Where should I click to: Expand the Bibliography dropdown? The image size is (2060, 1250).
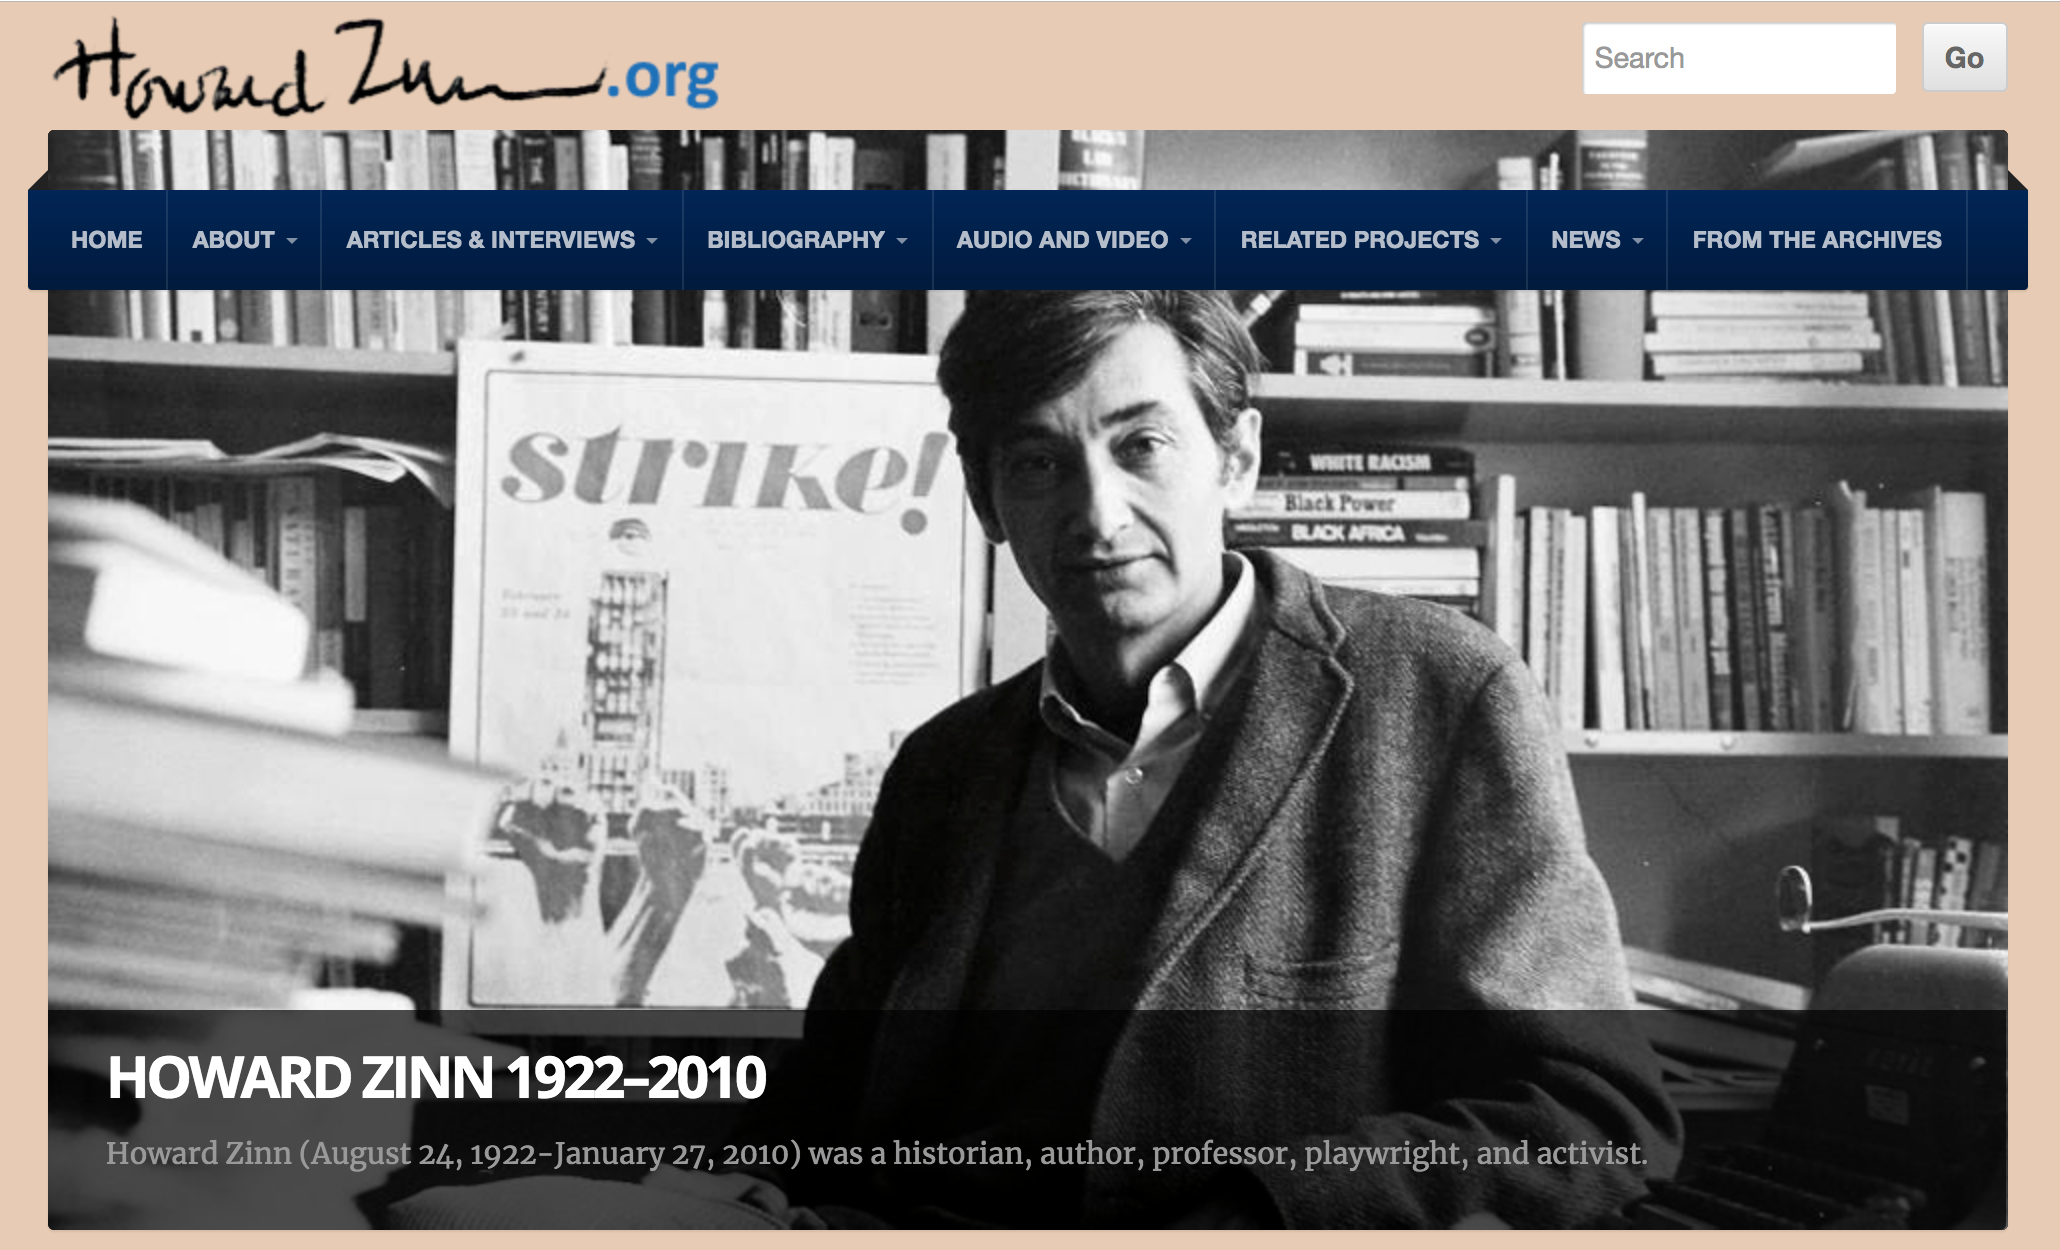(807, 240)
